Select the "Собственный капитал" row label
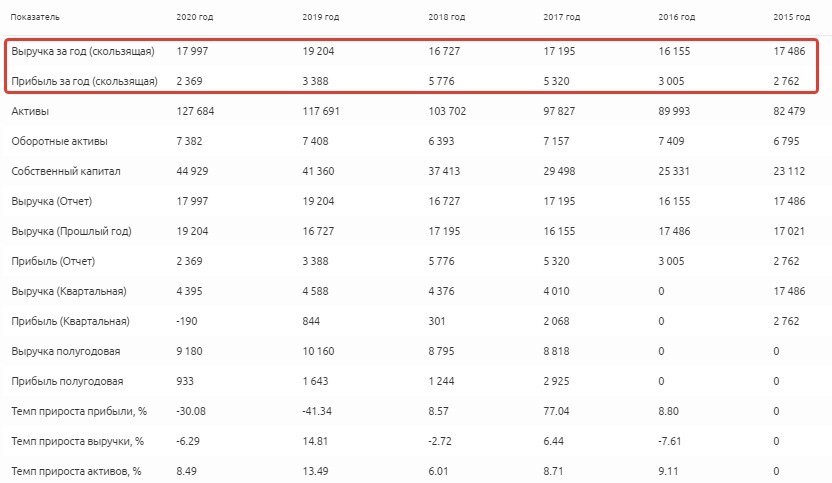This screenshot has width=832, height=483. [66, 171]
